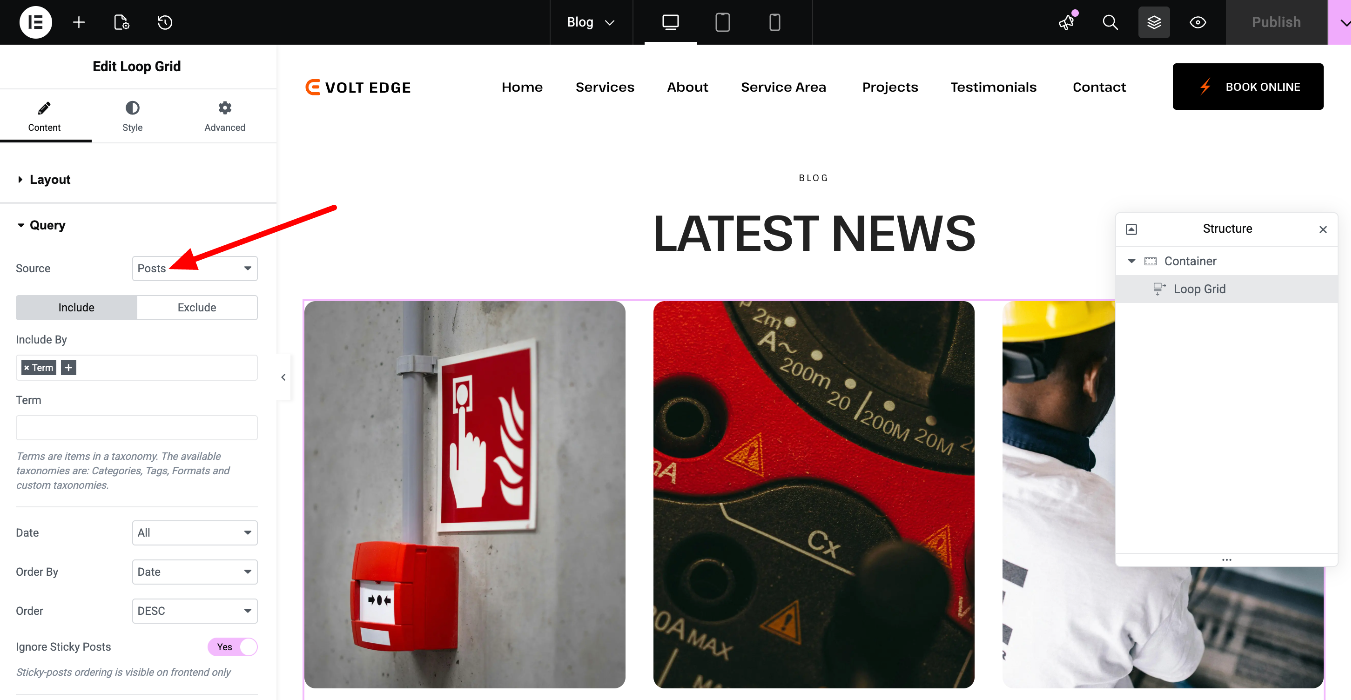This screenshot has height=700, width=1351.
Task: Click the Term input field
Action: pyautogui.click(x=137, y=428)
